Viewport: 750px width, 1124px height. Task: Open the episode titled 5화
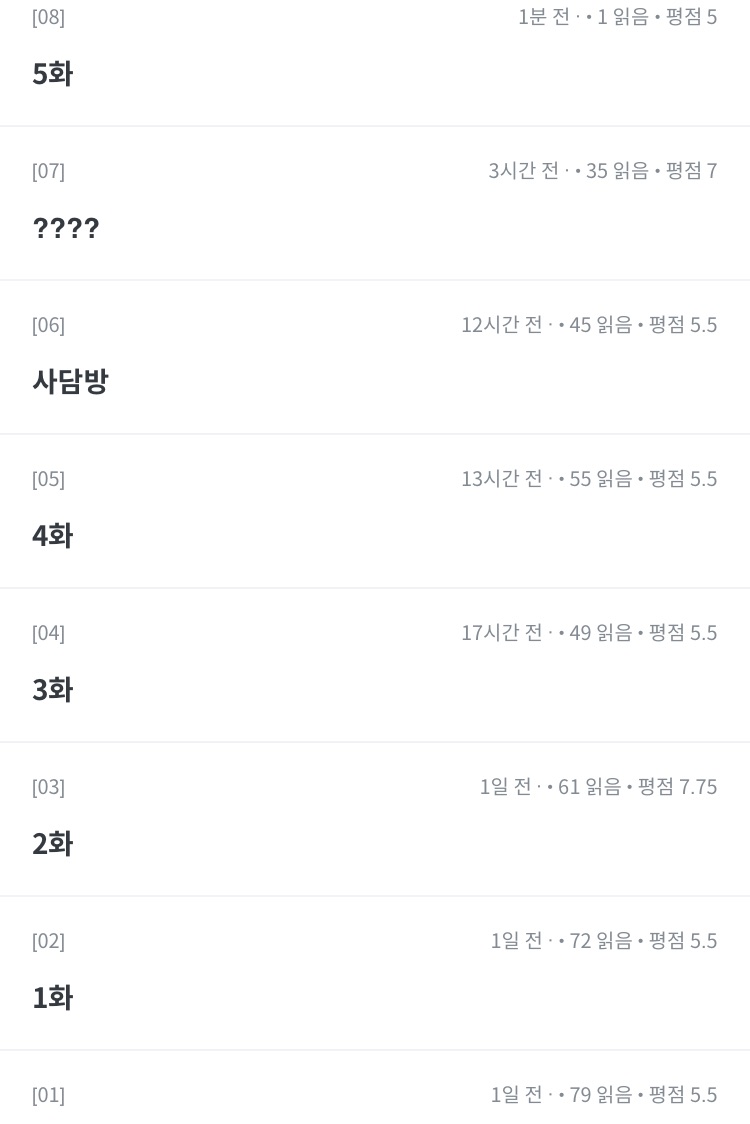52,74
